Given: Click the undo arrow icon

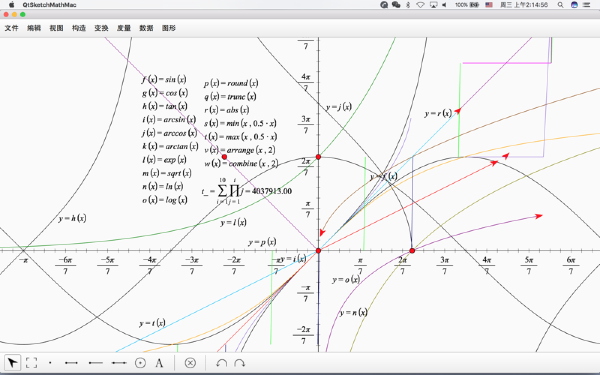Looking at the screenshot, I should pyautogui.click(x=221, y=363).
